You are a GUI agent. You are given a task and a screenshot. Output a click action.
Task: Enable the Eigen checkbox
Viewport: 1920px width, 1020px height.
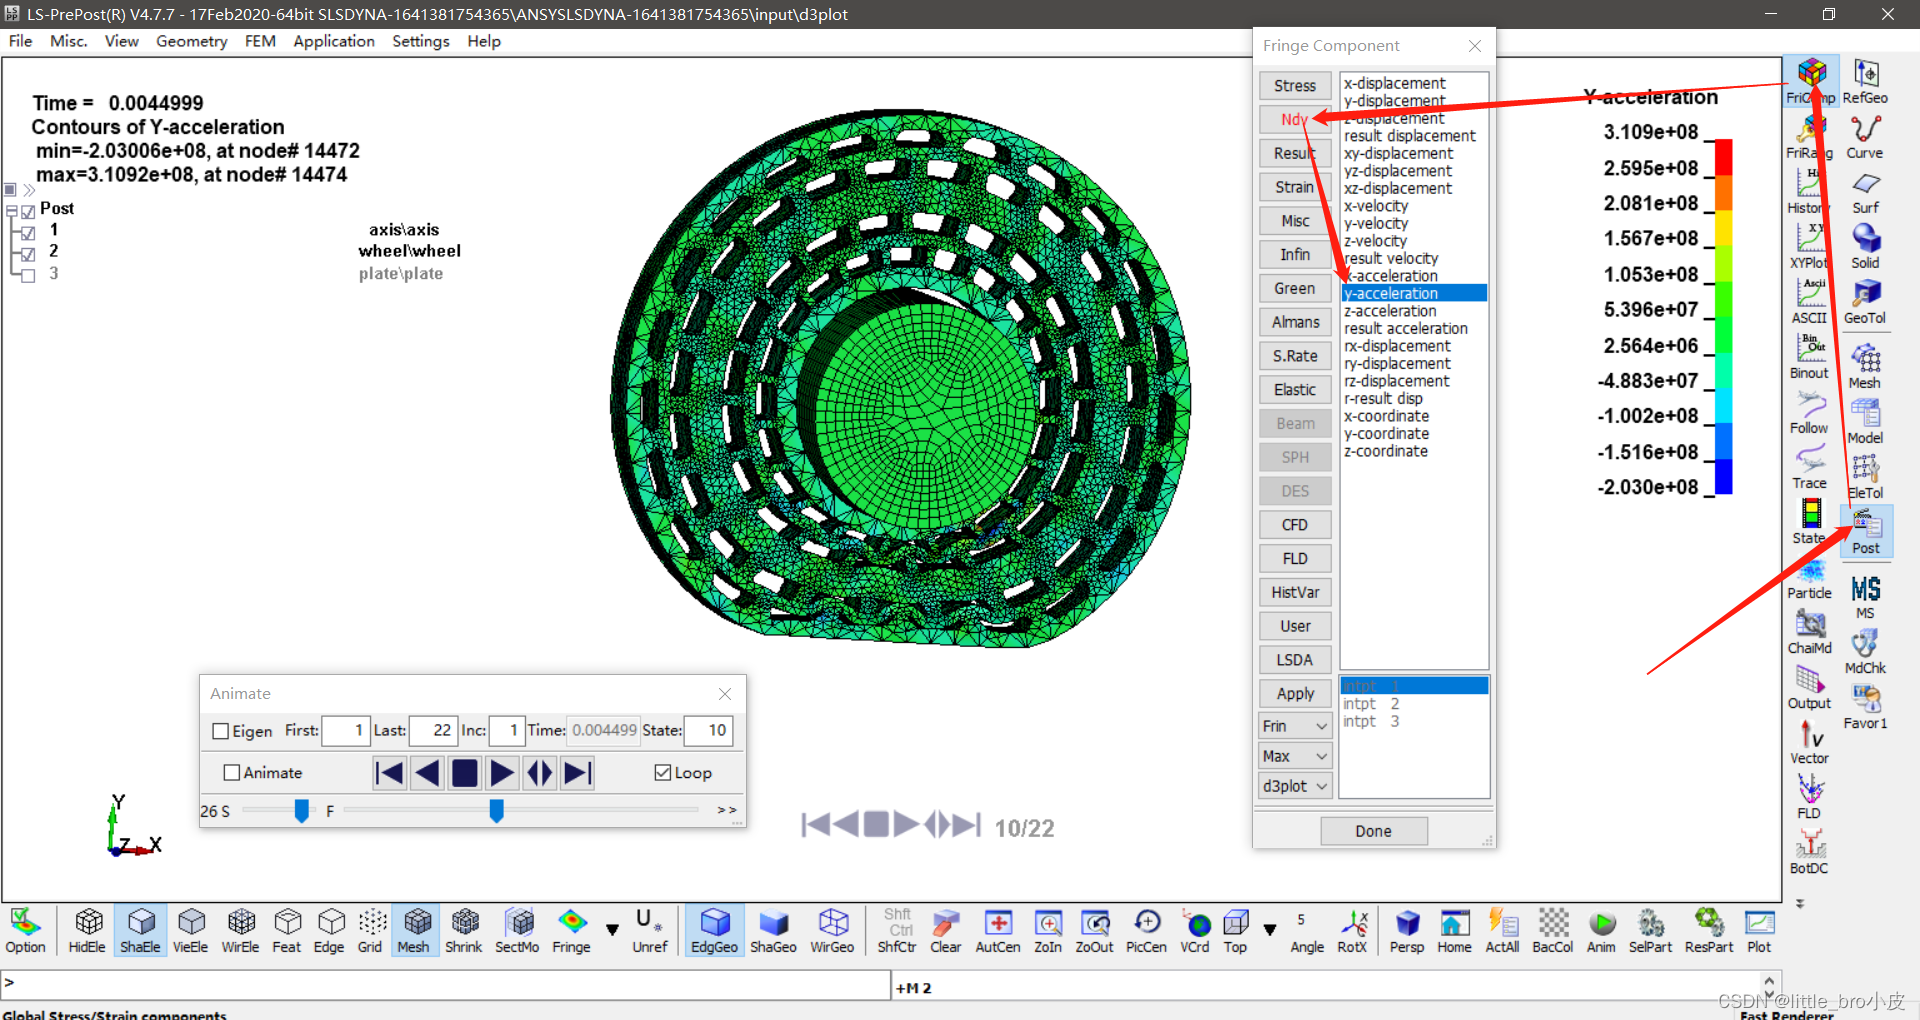point(221,731)
